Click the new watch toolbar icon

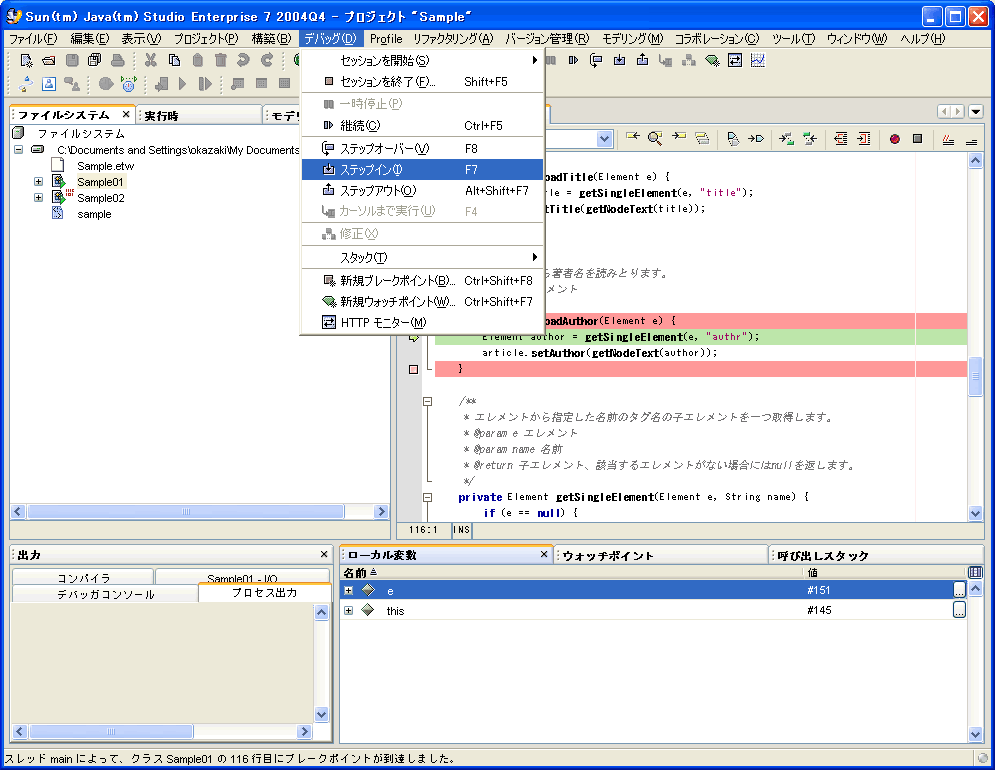(712, 60)
